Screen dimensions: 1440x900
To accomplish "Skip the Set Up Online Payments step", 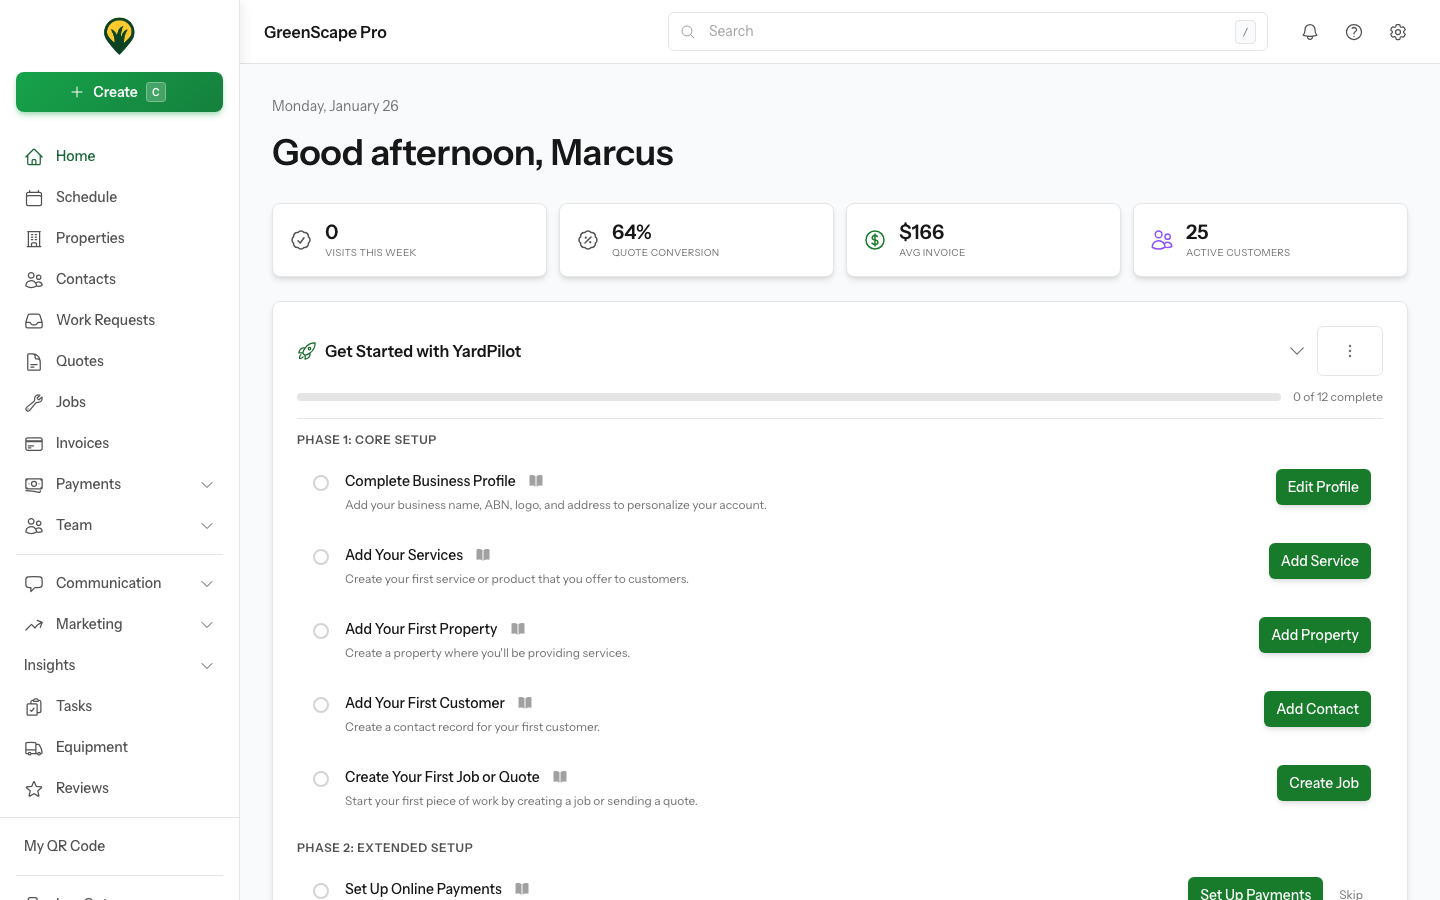I will [x=1351, y=893].
